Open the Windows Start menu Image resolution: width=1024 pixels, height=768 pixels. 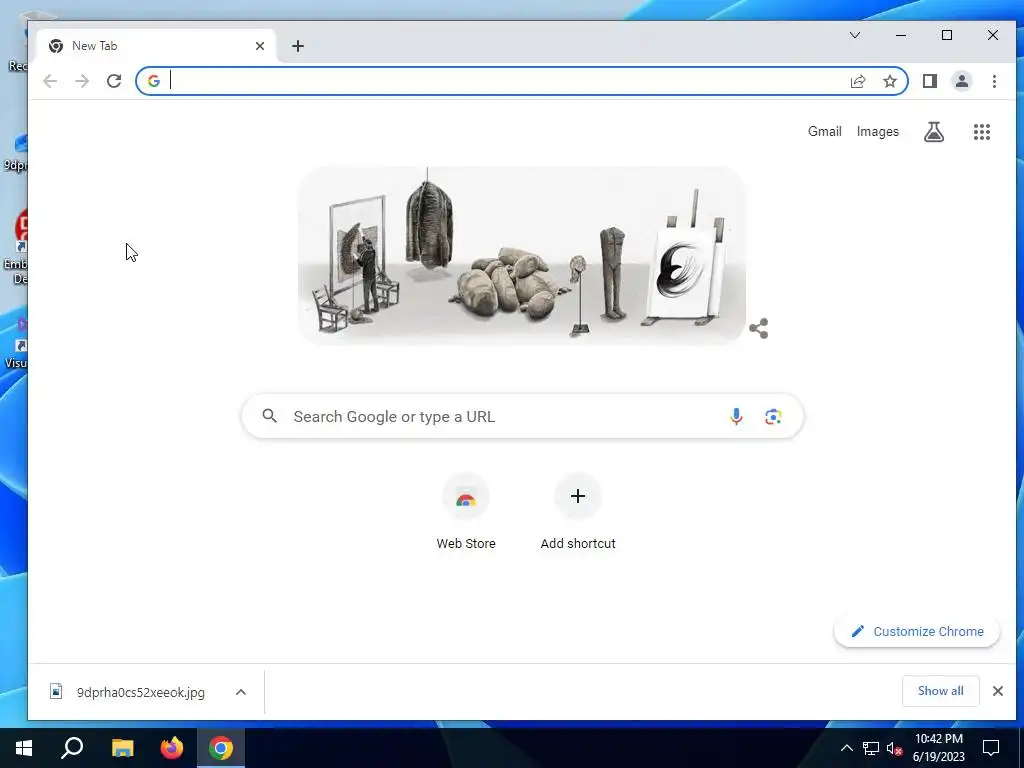24,748
